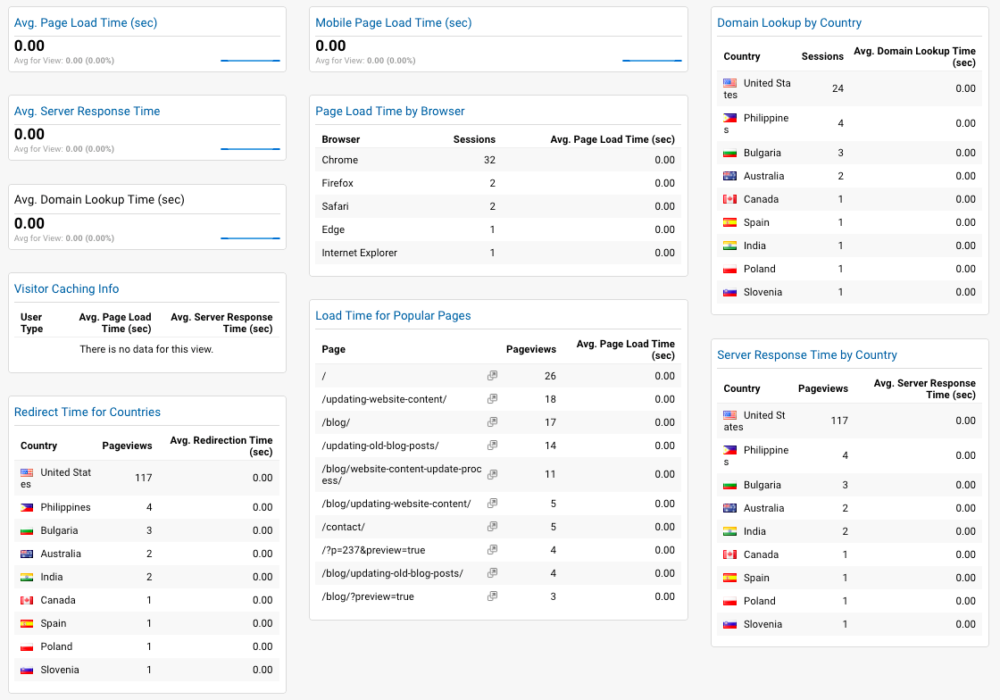Image resolution: width=1000 pixels, height=700 pixels.
Task: Open external link icon for /blog/?preview=true row
Action: click(492, 597)
